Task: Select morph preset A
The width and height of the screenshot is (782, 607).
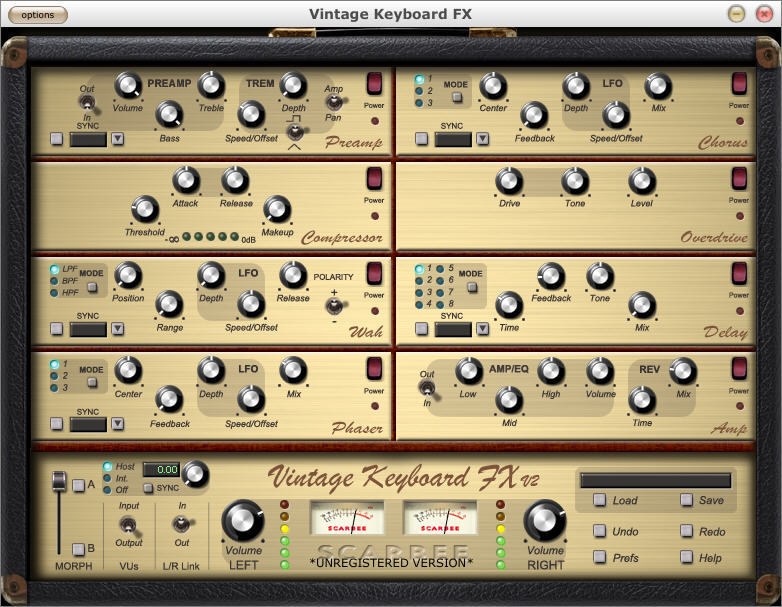Action: click(78, 485)
